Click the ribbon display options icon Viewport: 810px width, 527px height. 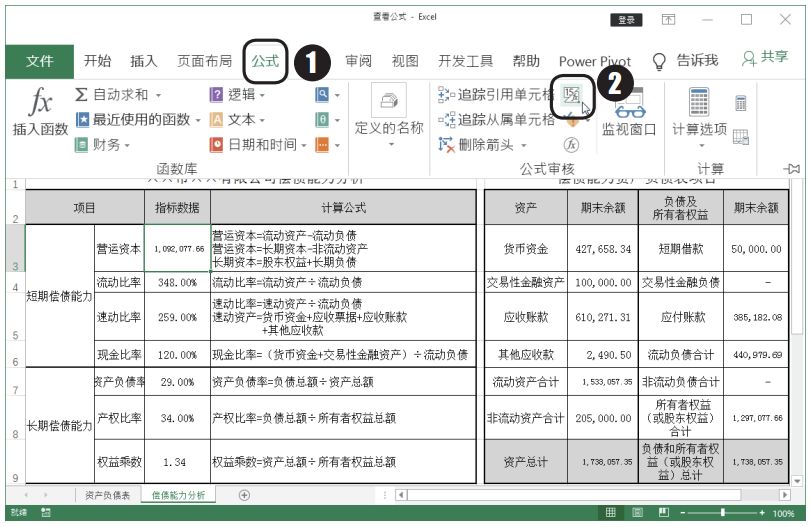click(x=668, y=20)
